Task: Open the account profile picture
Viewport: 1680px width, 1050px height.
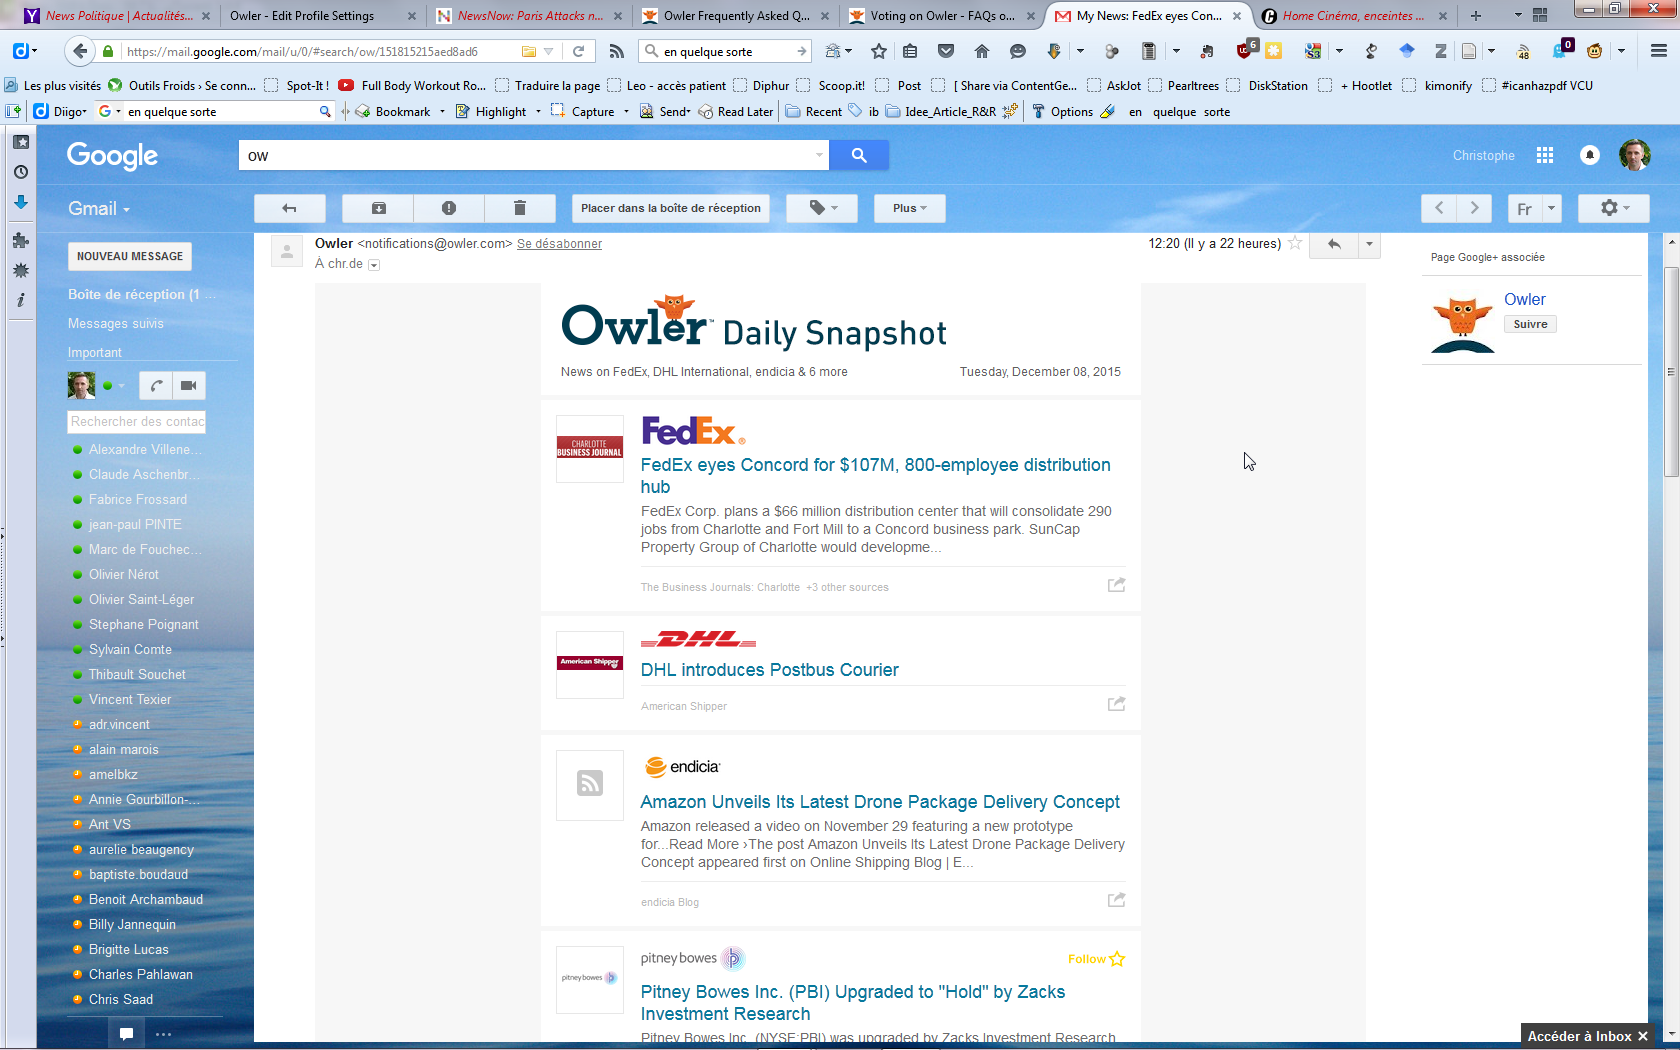Action: pyautogui.click(x=1635, y=155)
